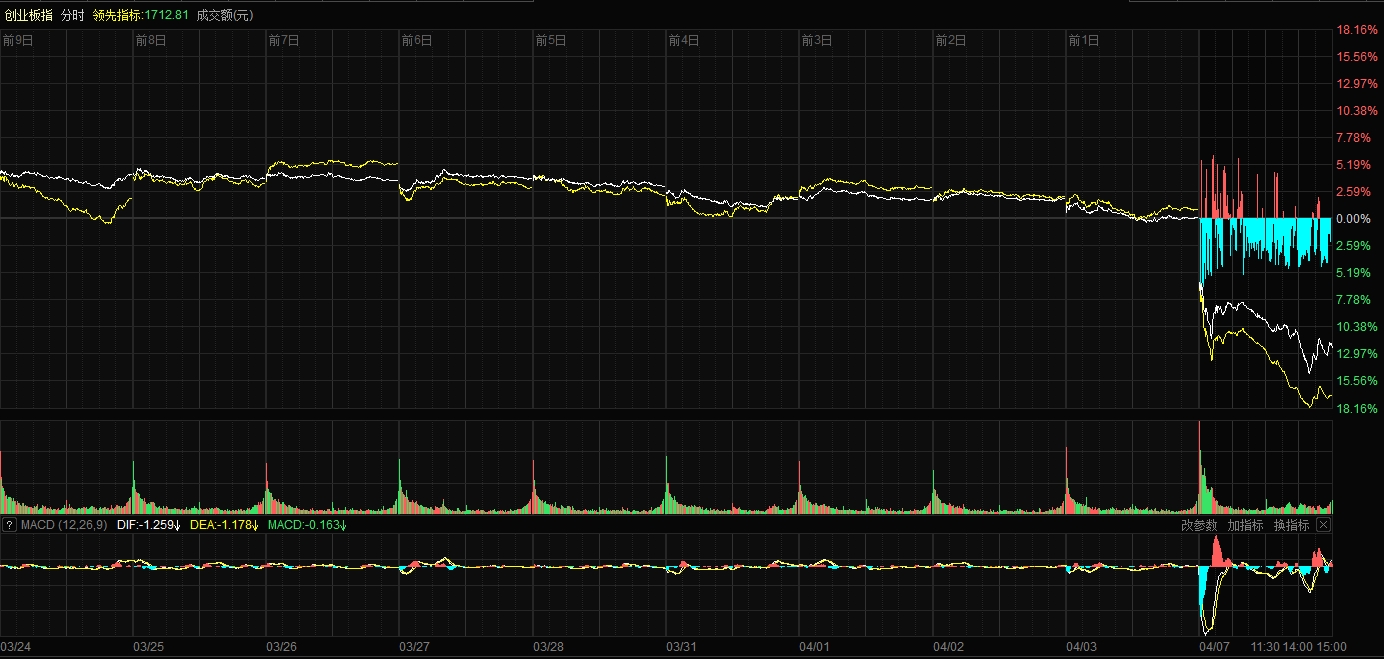Click the 成交额(元) turnover label
Image resolution: width=1384 pixels, height=659 pixels.
(225, 15)
